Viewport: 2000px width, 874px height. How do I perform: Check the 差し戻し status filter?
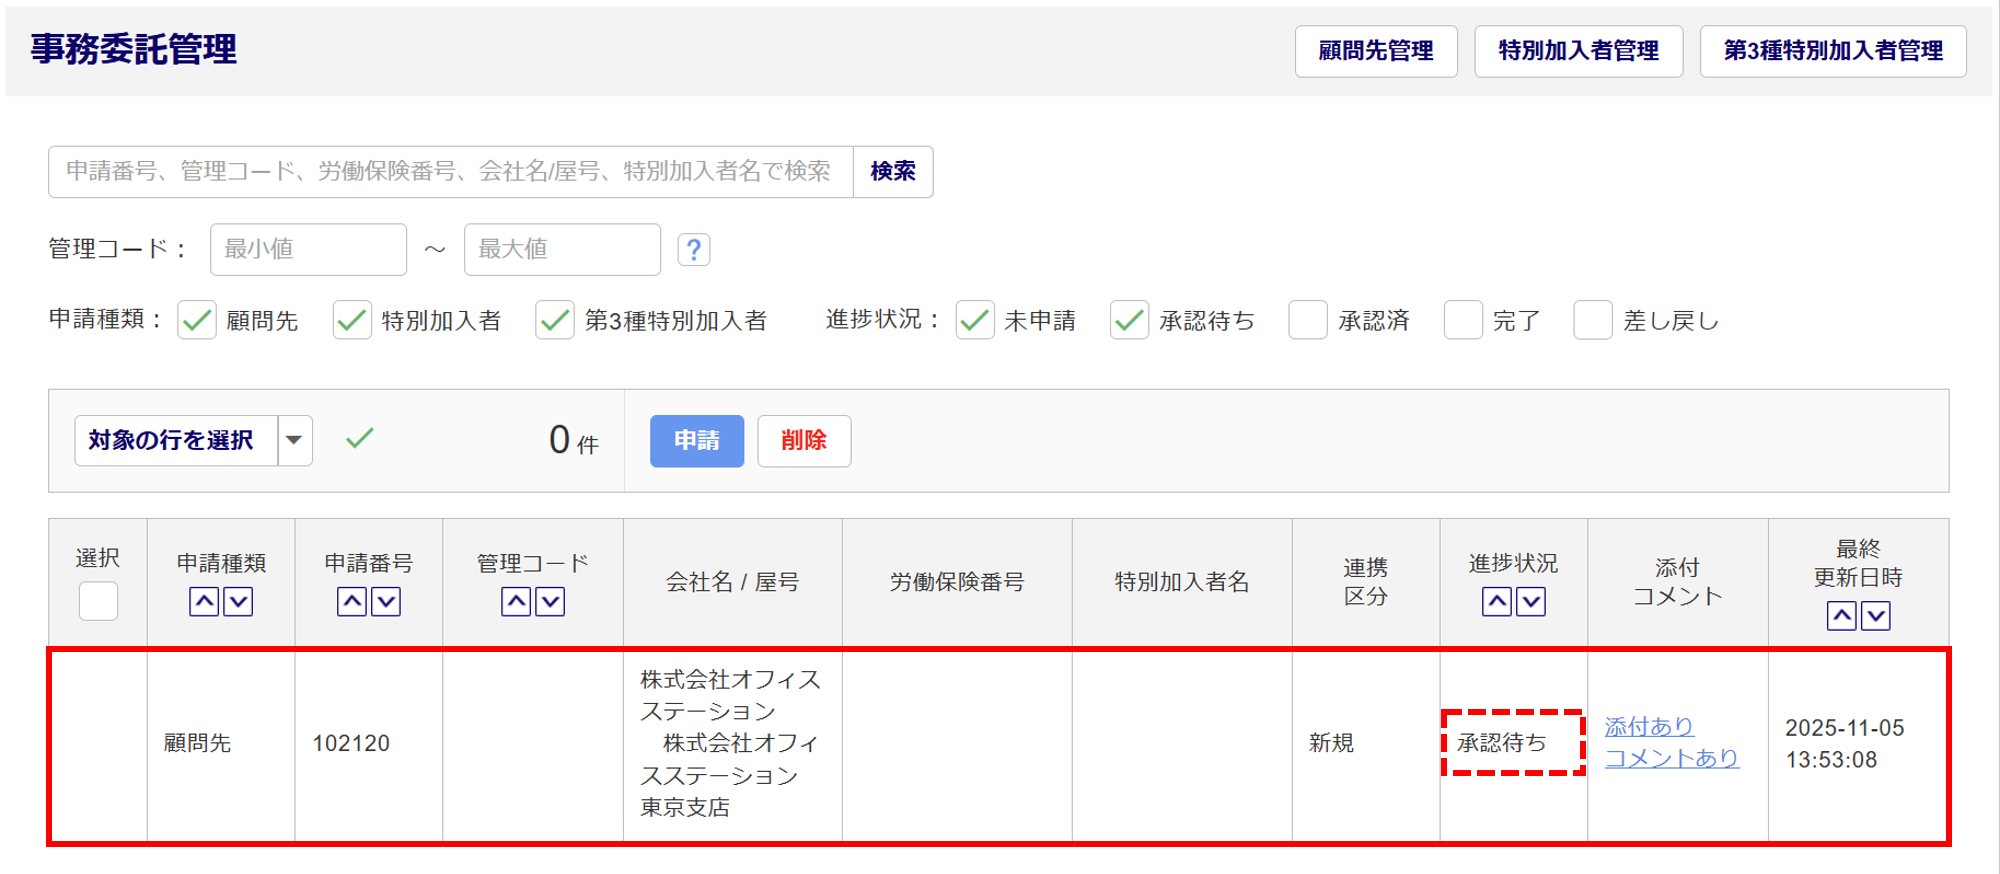click(x=1592, y=321)
